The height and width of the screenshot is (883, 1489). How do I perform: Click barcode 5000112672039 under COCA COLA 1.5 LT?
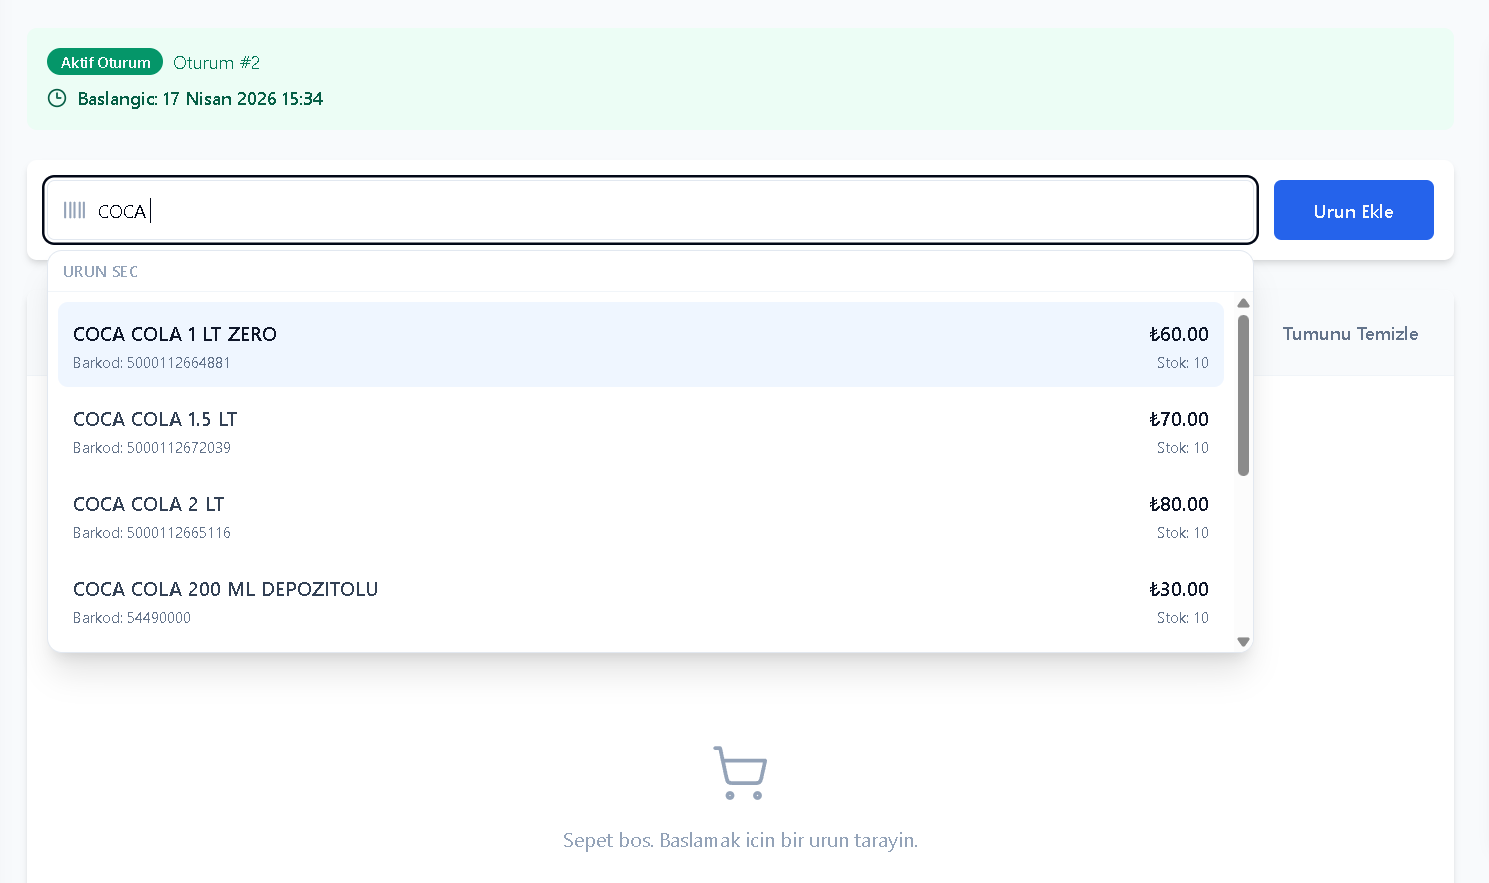pyautogui.click(x=151, y=447)
